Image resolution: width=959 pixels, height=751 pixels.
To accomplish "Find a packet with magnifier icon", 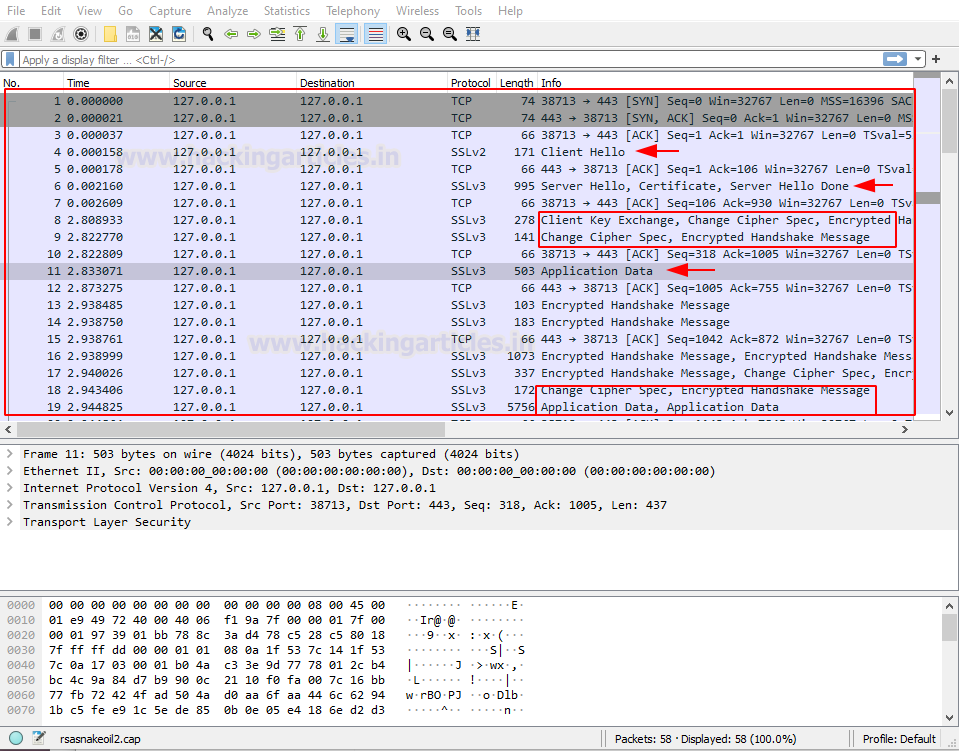I will (x=208, y=34).
